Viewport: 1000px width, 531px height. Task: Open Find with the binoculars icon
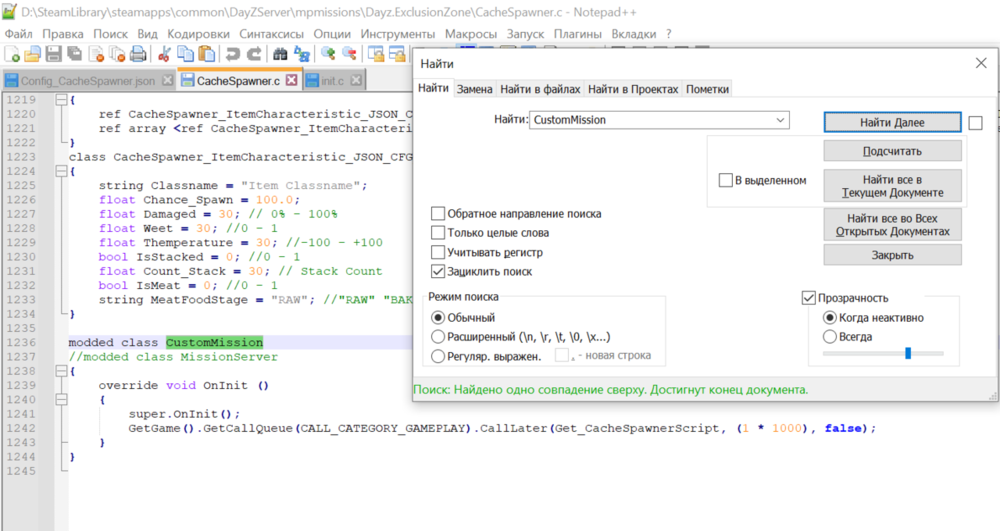(x=280, y=54)
